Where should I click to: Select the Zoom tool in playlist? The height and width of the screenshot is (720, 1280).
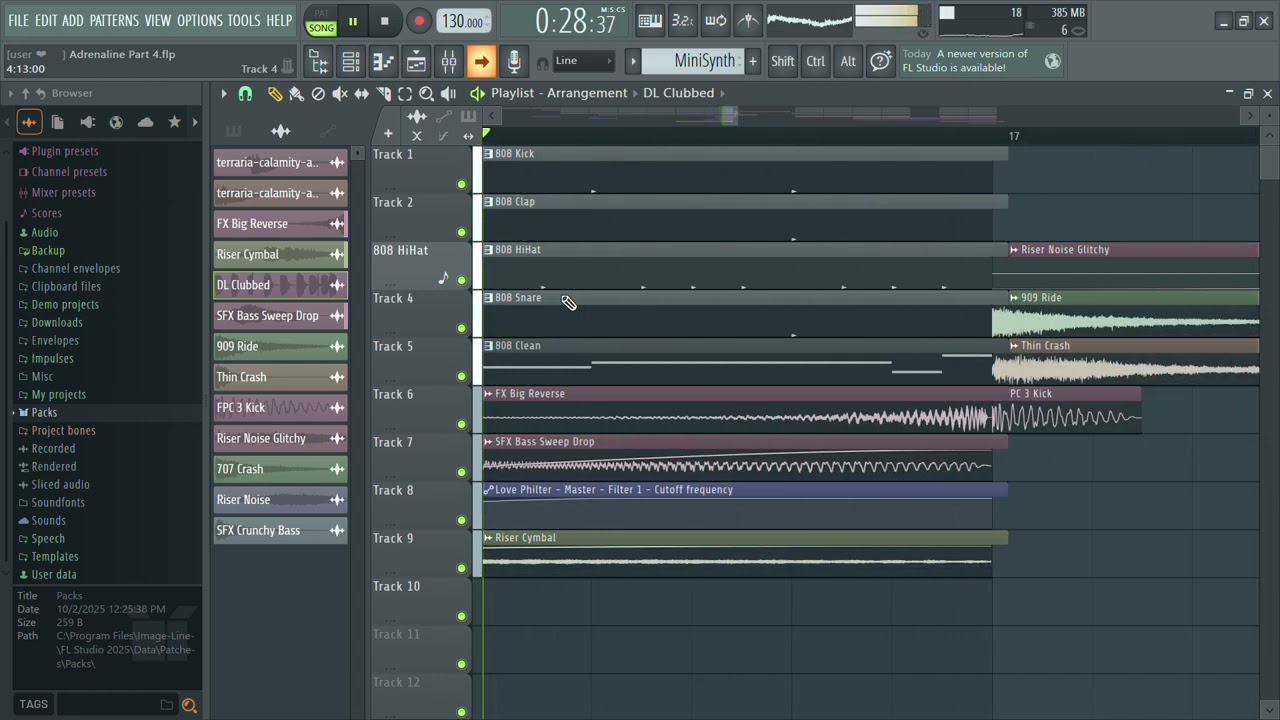click(x=426, y=93)
